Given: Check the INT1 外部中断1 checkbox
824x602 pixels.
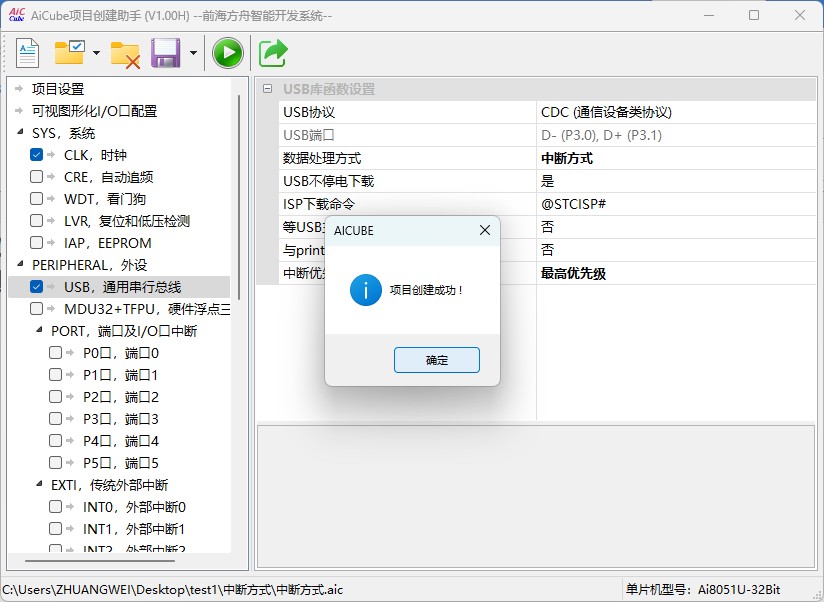Looking at the screenshot, I should (55, 528).
